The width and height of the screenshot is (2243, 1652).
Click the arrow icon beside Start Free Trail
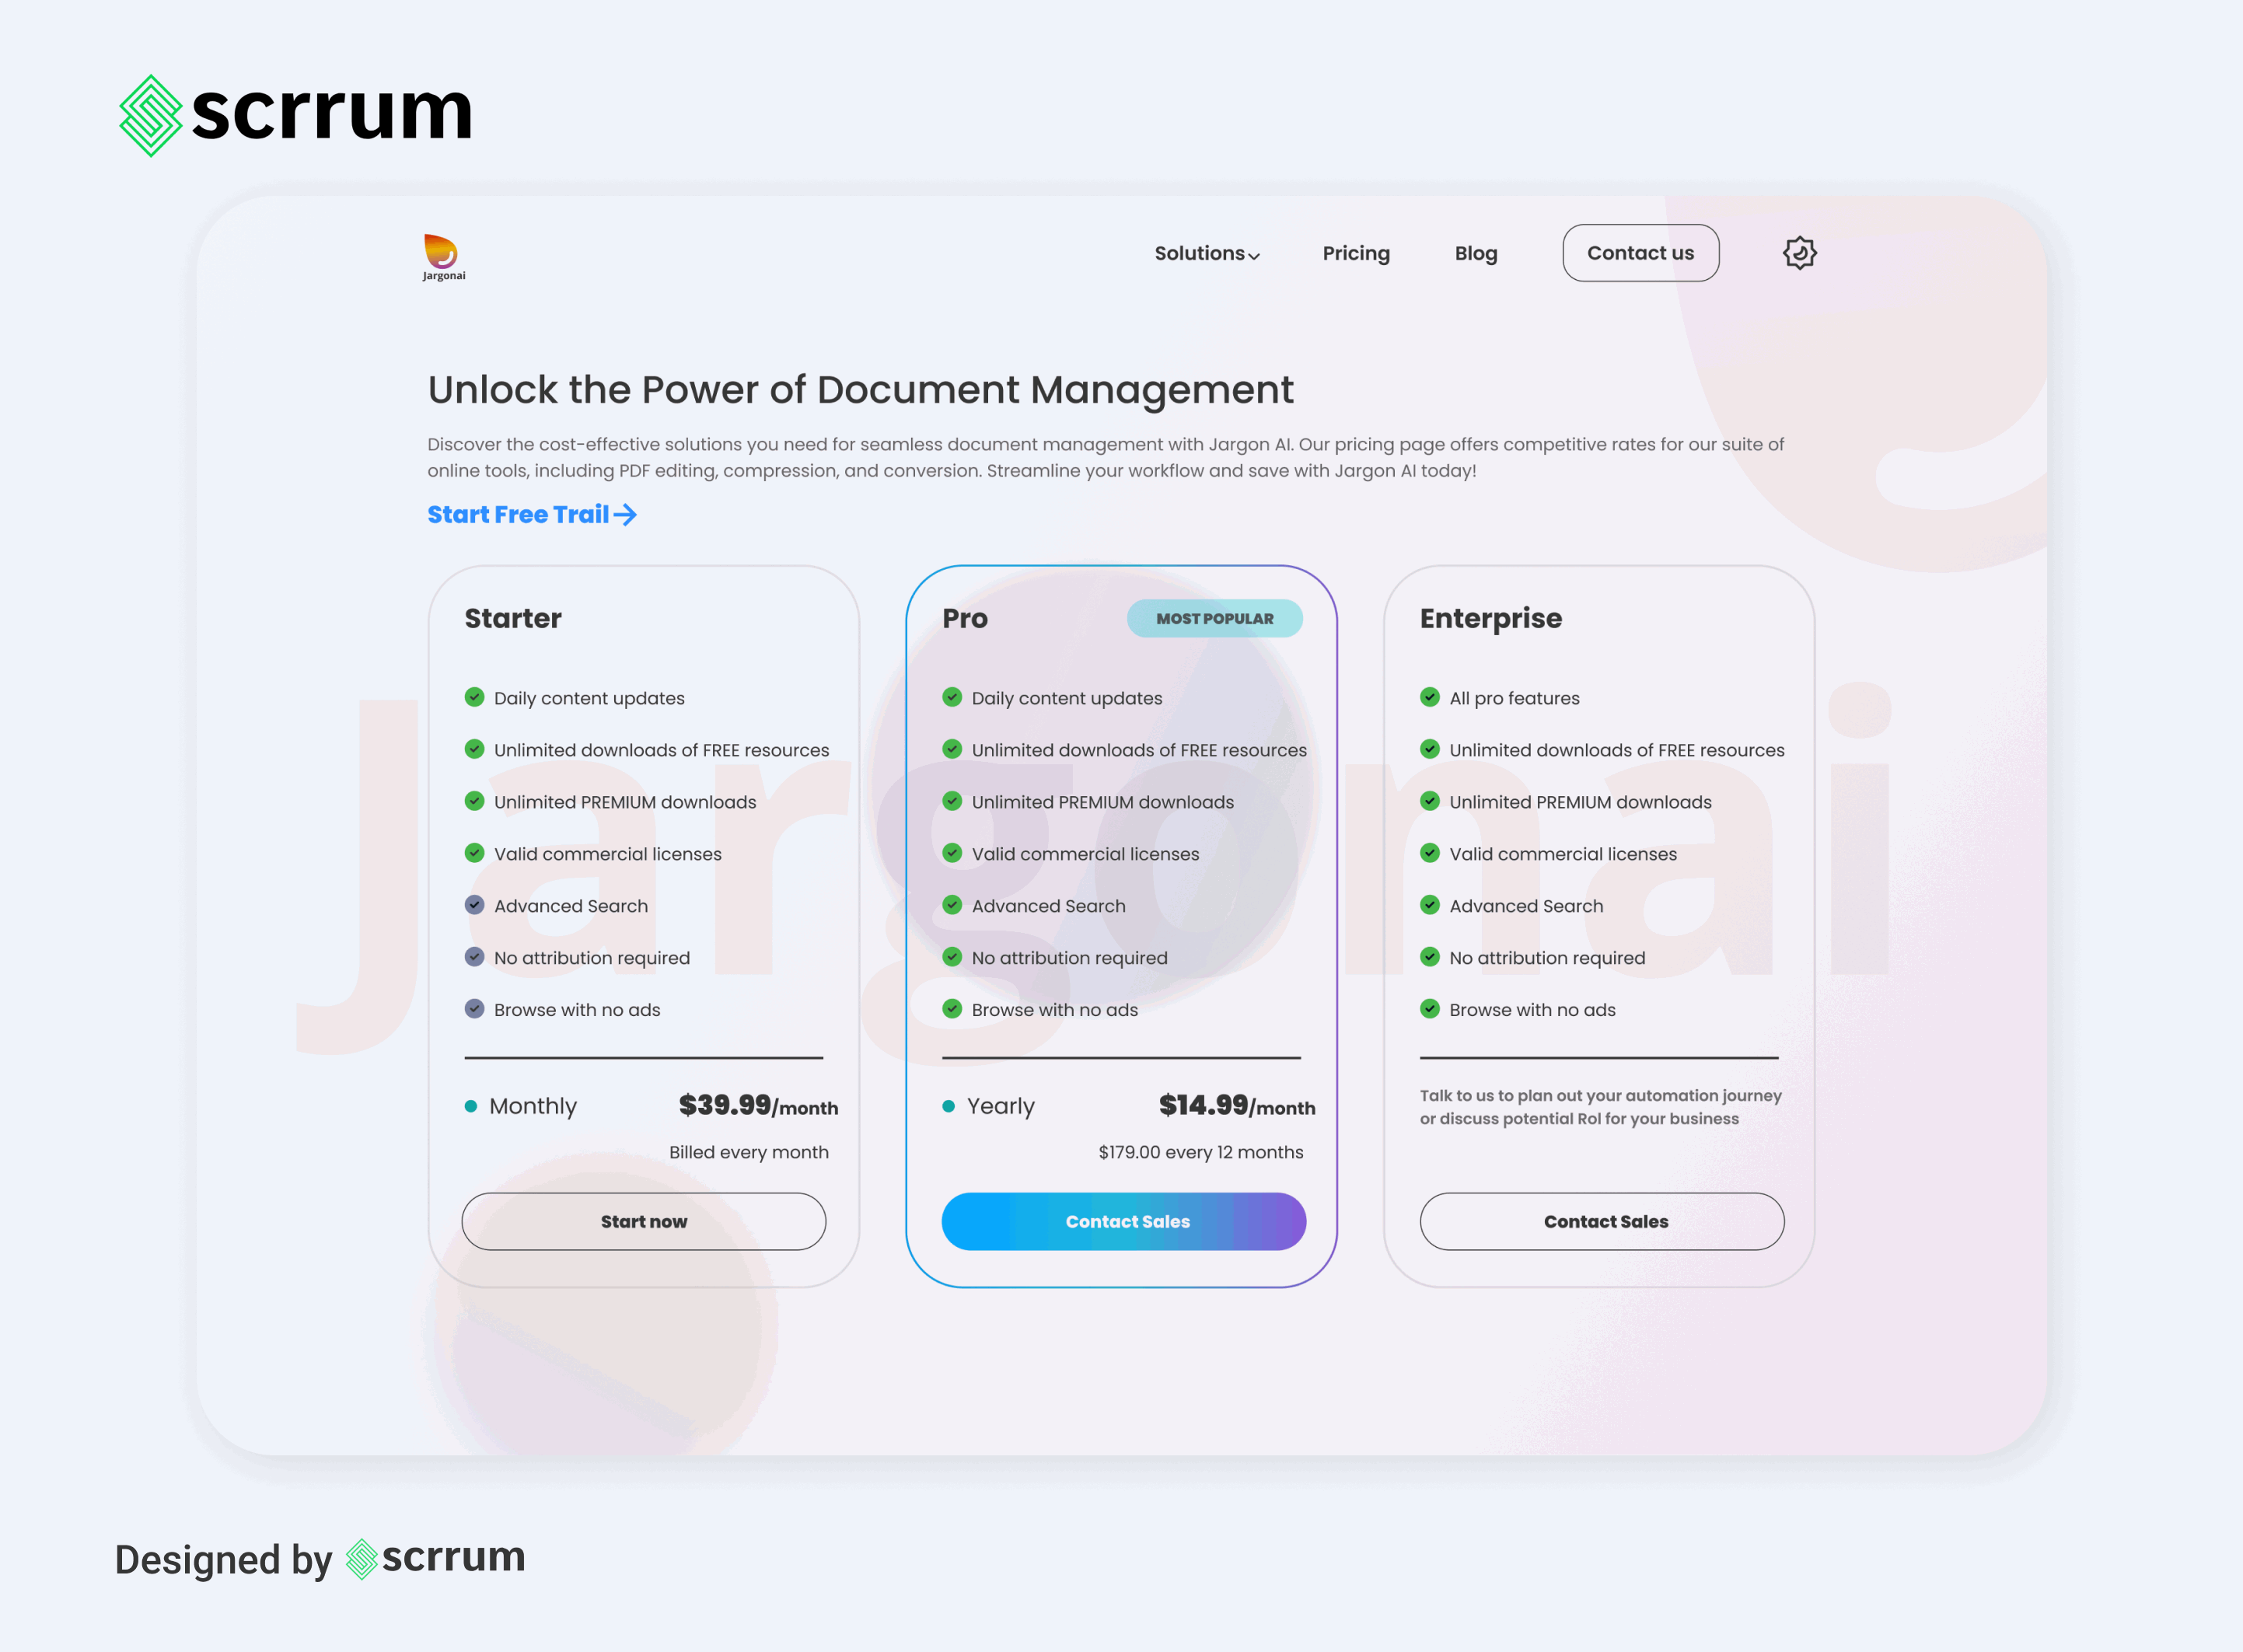(625, 515)
